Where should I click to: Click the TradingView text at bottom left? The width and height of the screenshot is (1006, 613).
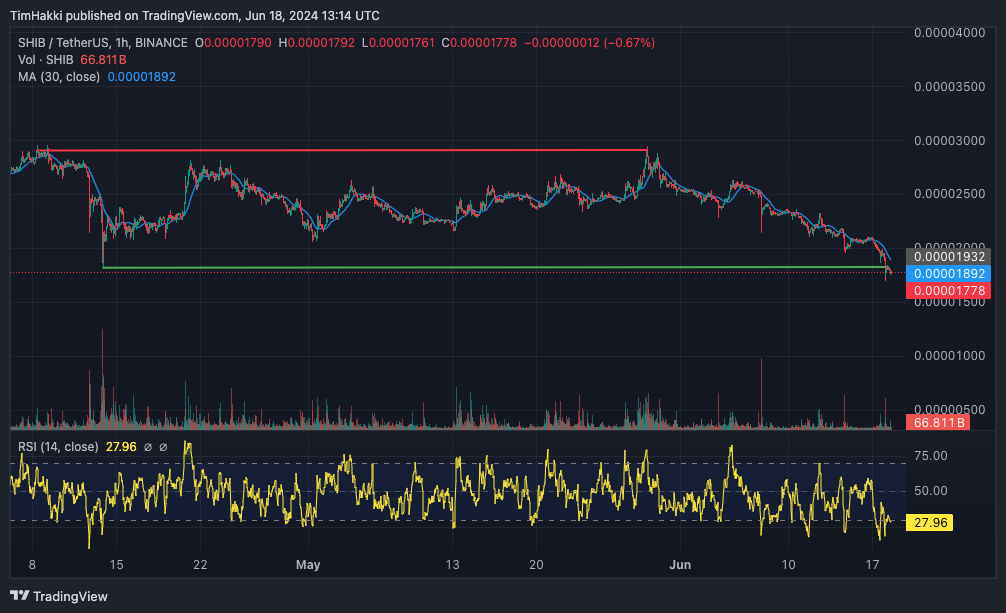click(71, 596)
